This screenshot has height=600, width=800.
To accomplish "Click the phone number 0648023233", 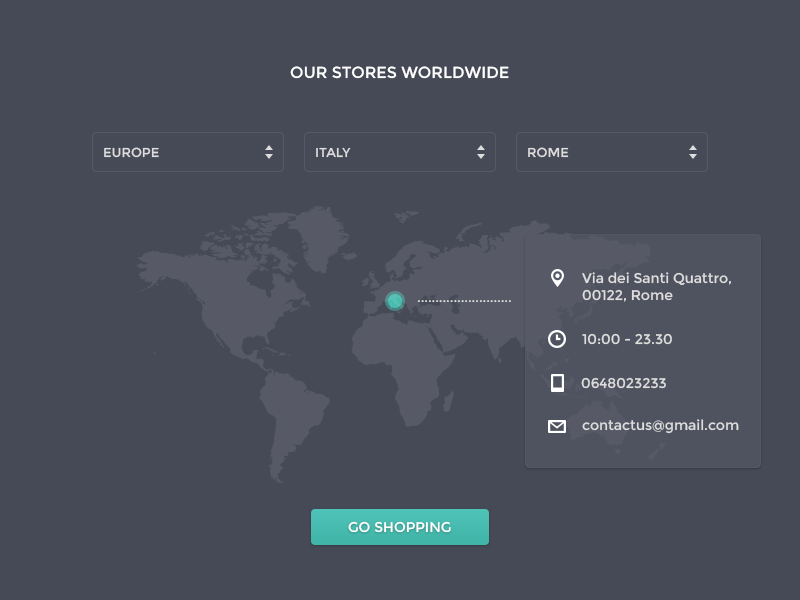I will coord(623,383).
